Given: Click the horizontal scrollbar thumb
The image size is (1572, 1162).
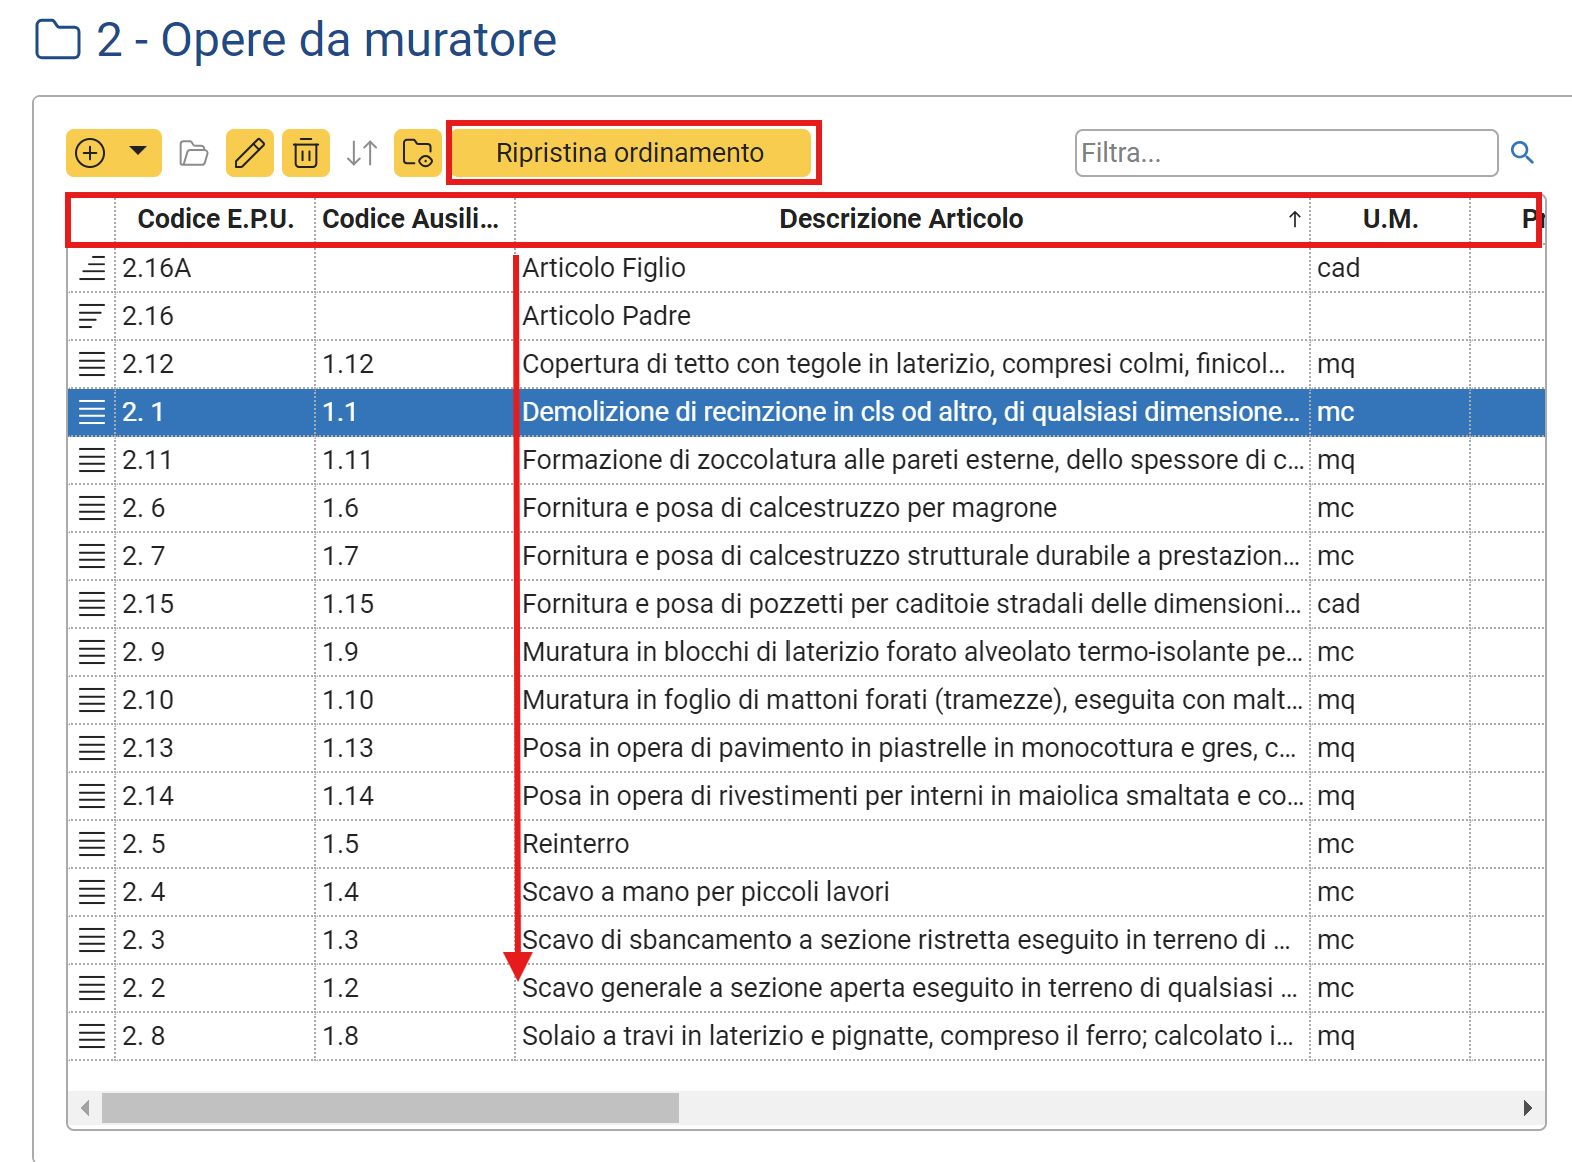Looking at the screenshot, I should click(x=390, y=1108).
